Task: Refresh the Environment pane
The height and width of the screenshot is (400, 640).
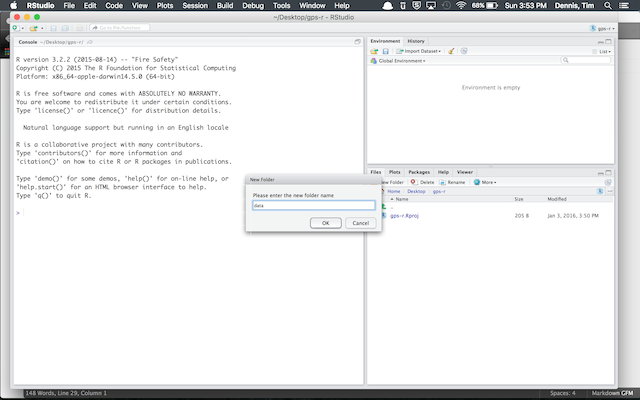Action: pyautogui.click(x=464, y=51)
